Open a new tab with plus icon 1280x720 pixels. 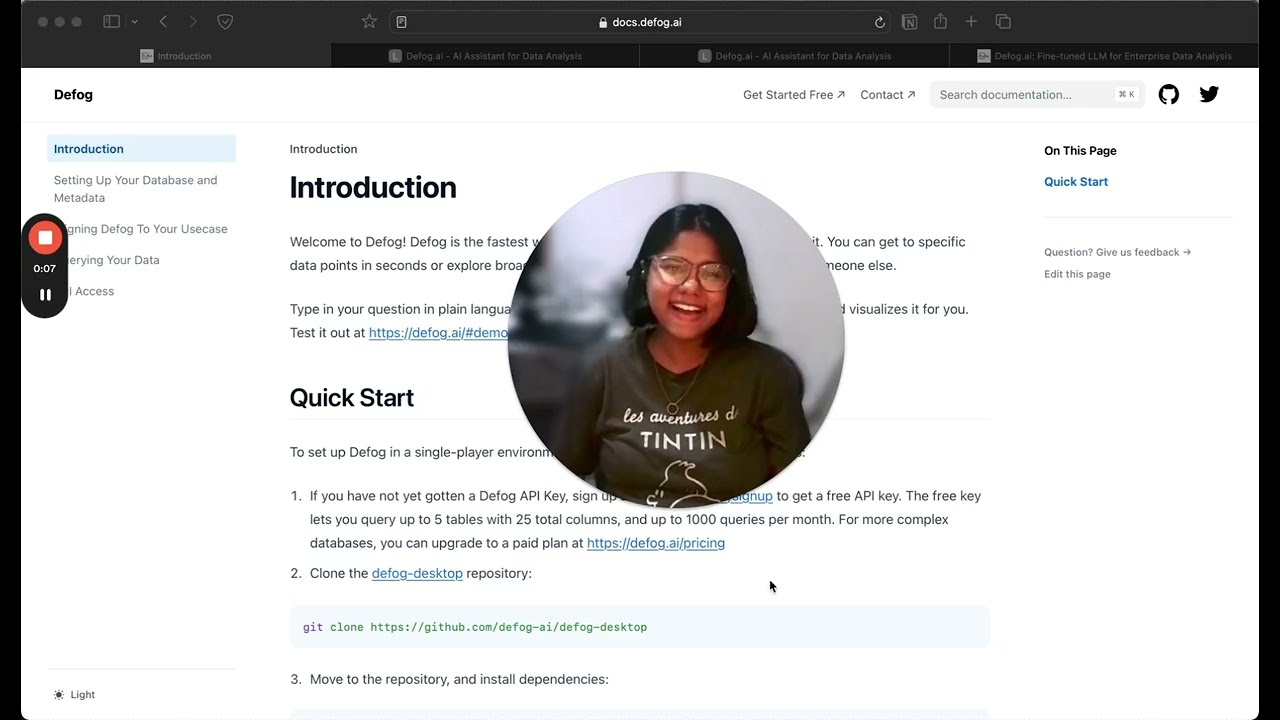[x=971, y=22]
